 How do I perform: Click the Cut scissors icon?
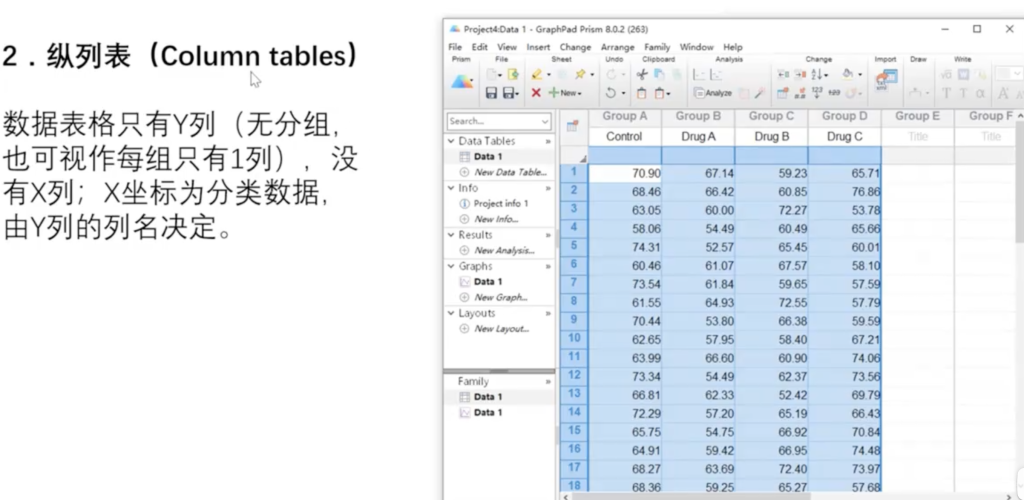click(x=642, y=74)
